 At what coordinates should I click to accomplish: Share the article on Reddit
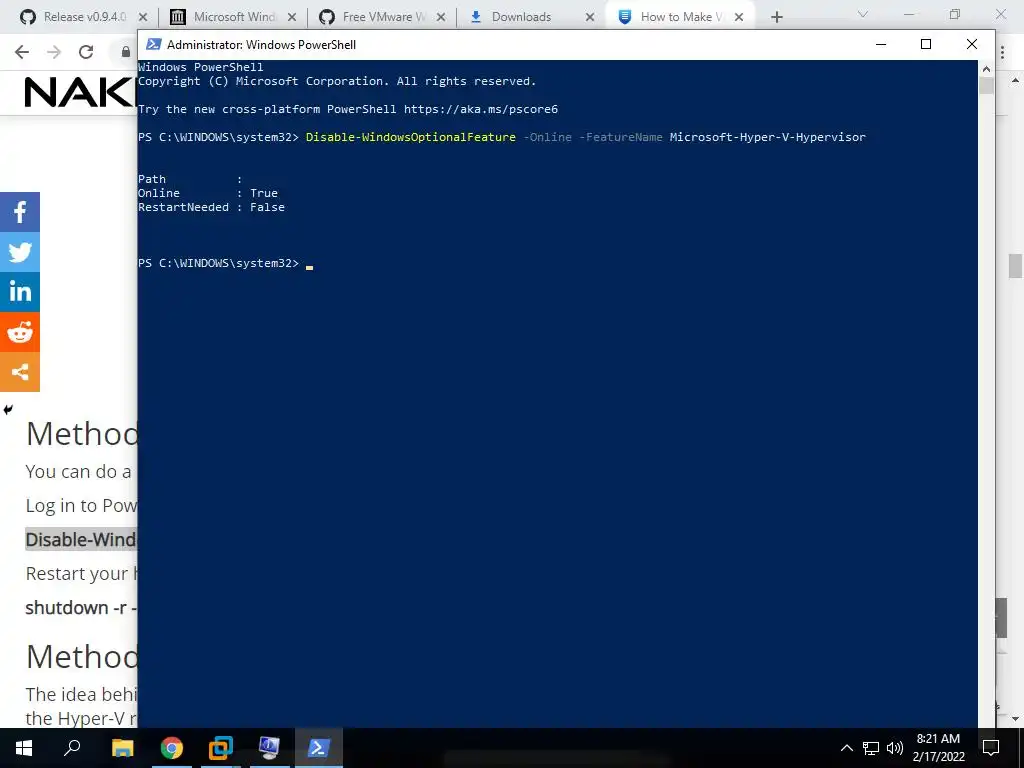click(20, 332)
